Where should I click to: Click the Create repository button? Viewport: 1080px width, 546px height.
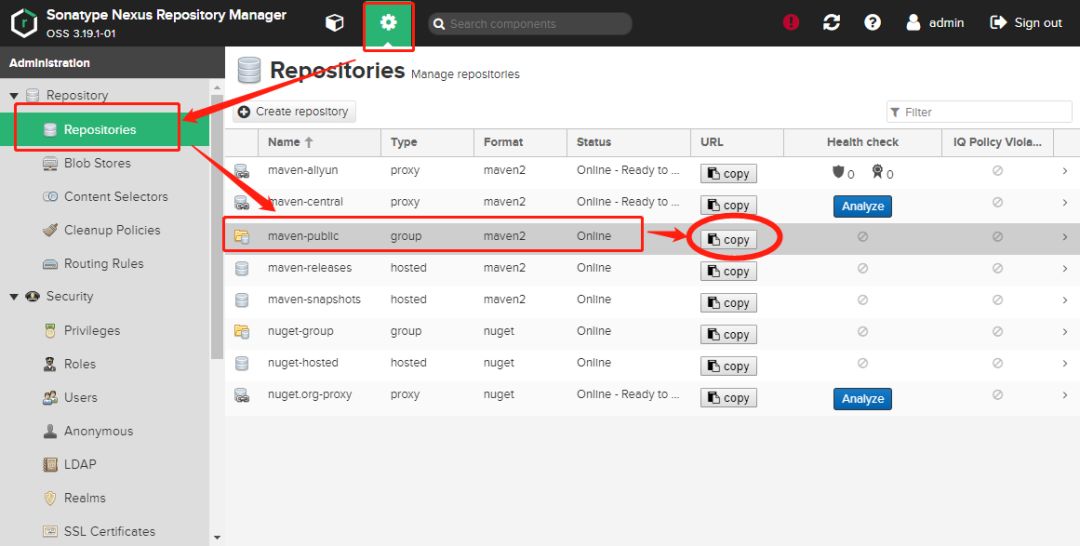pos(294,112)
